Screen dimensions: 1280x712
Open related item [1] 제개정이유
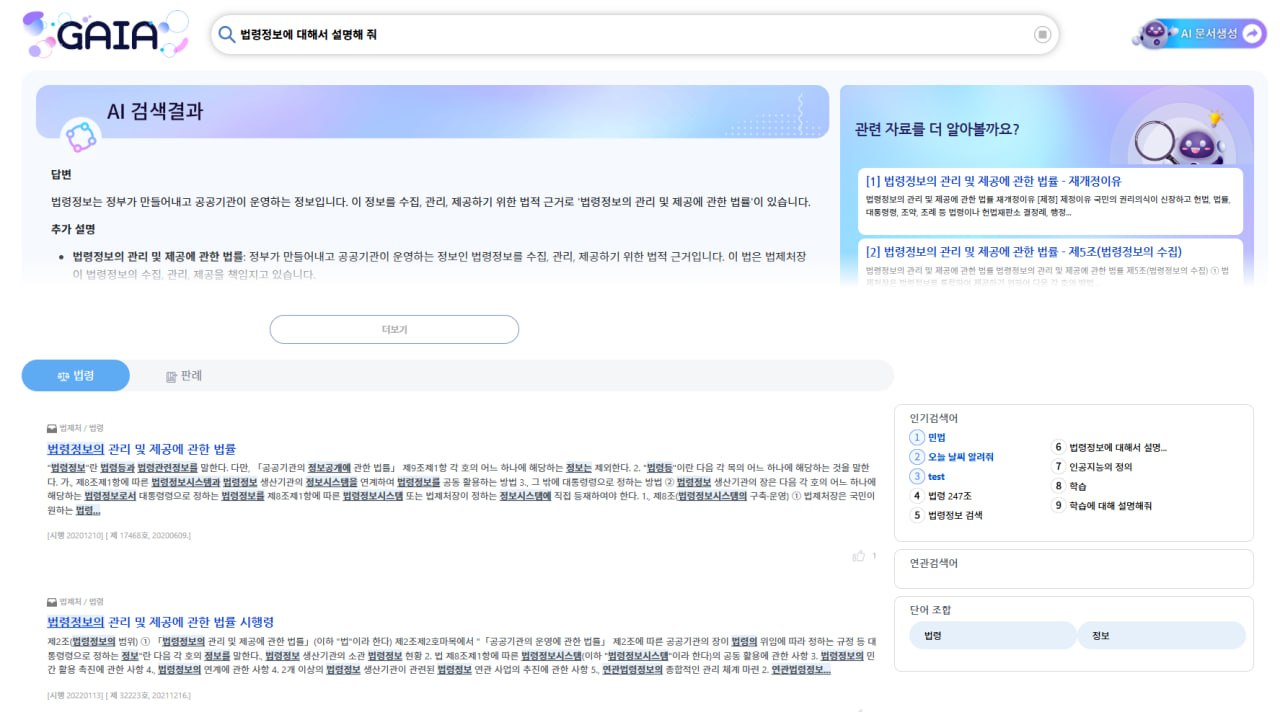[993, 181]
